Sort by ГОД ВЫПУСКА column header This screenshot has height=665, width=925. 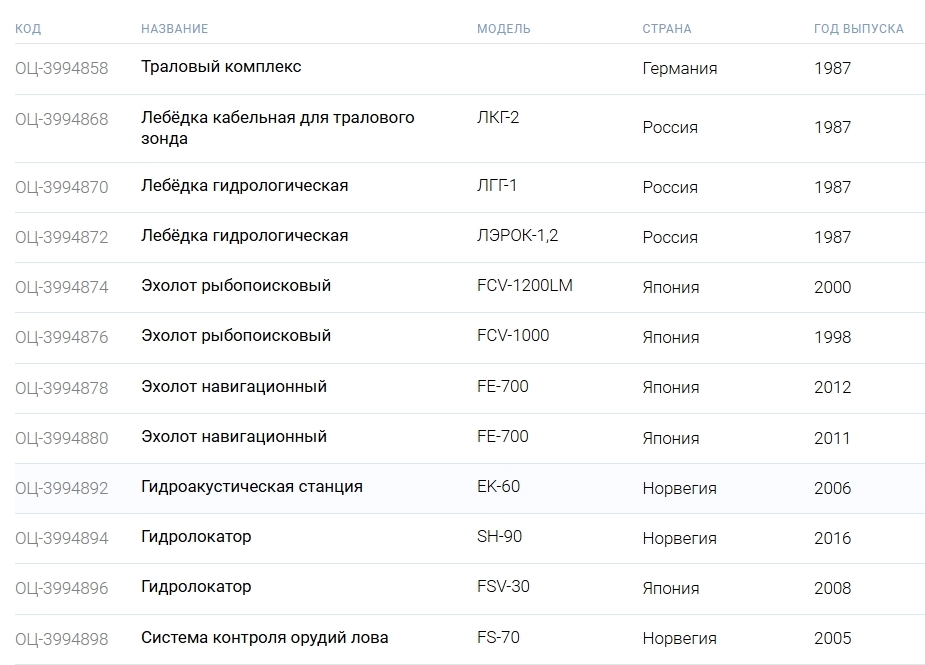858,29
